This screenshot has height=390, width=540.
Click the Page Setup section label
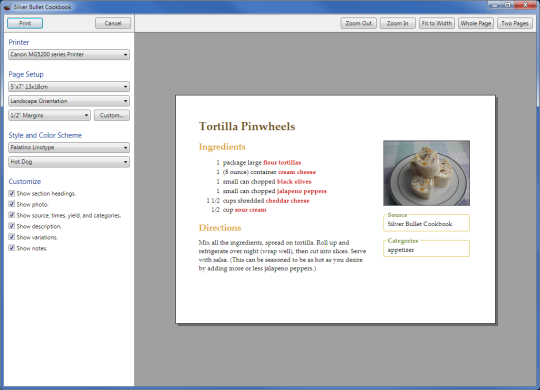26,74
